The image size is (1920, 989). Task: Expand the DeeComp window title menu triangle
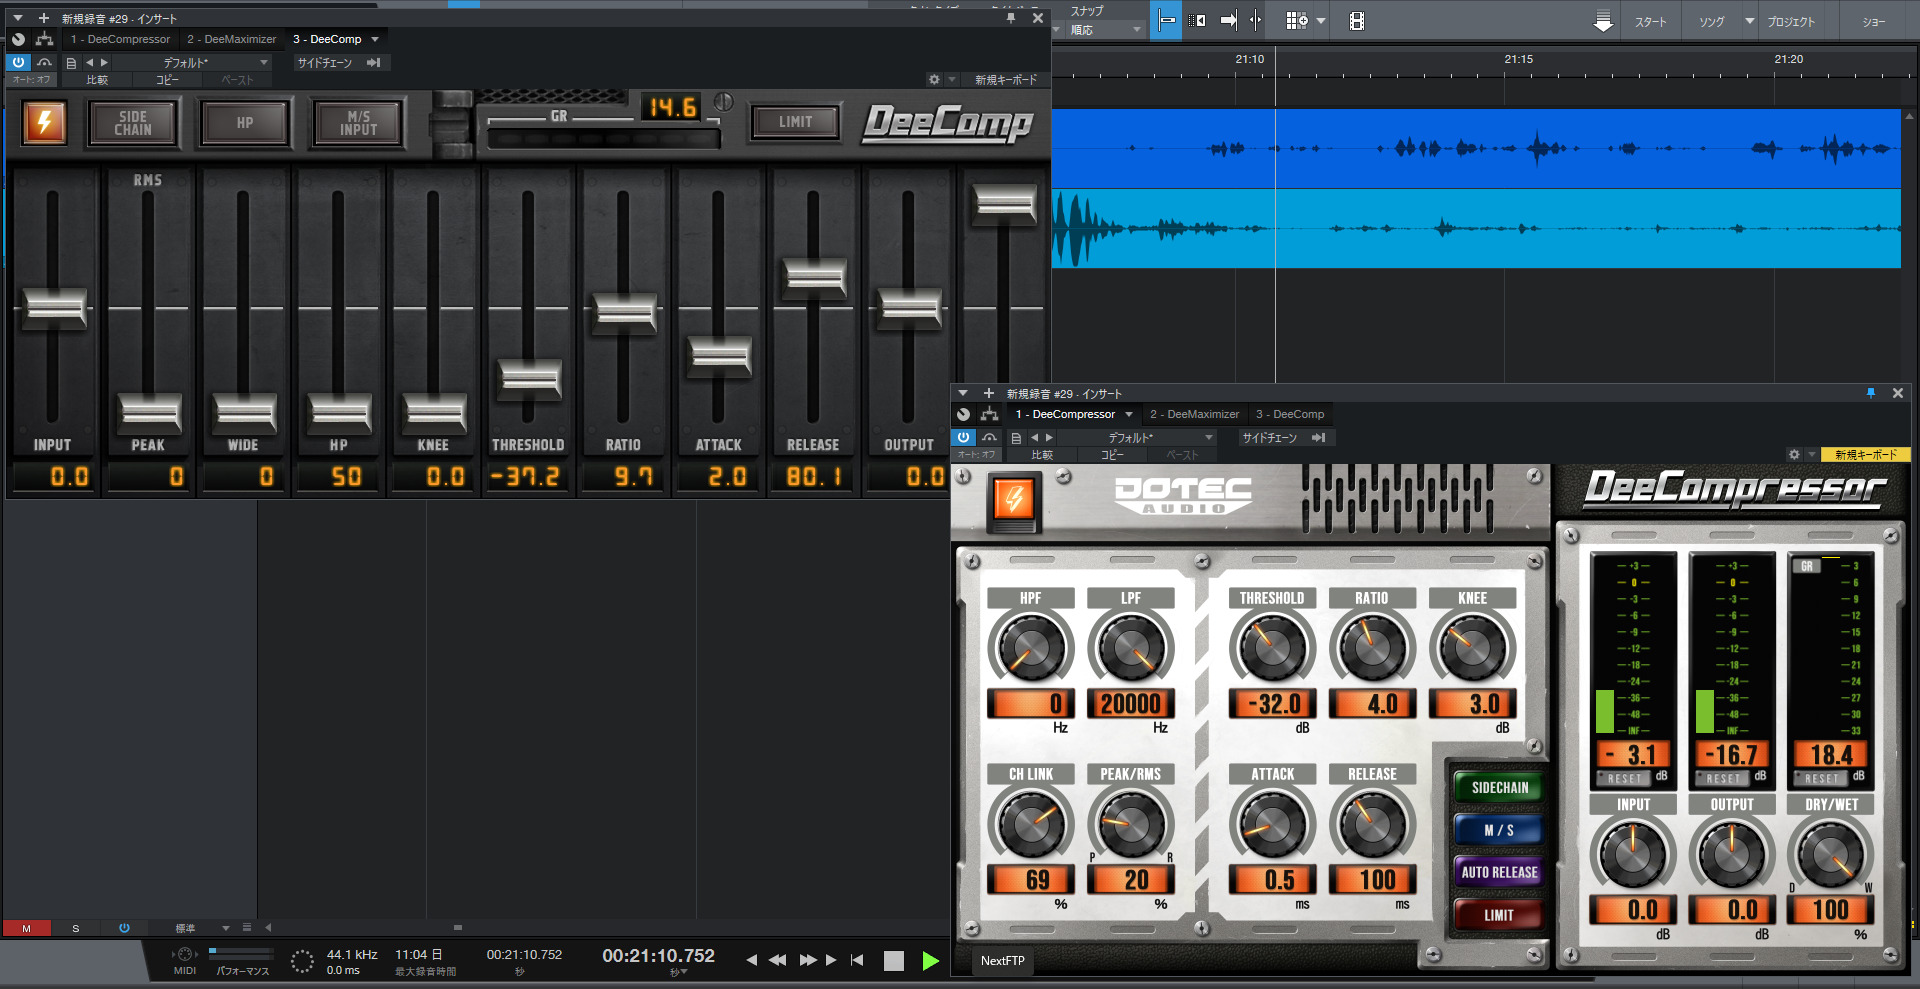click(17, 18)
